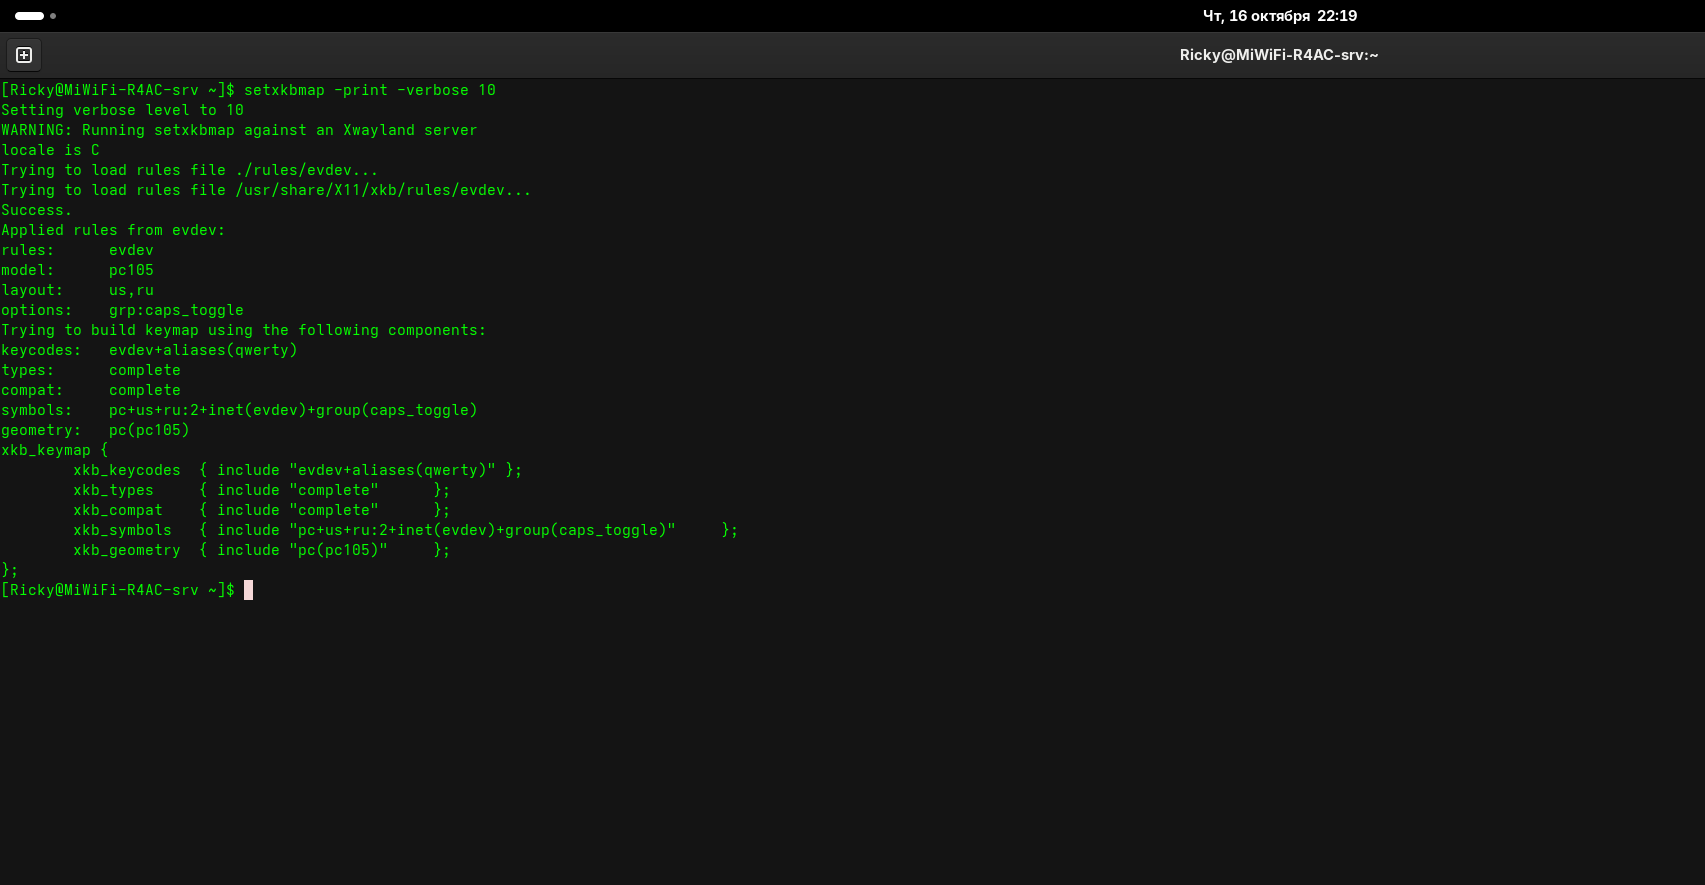Click the keycodes value 'evdev+aliases(qwerty)'

tap(203, 350)
